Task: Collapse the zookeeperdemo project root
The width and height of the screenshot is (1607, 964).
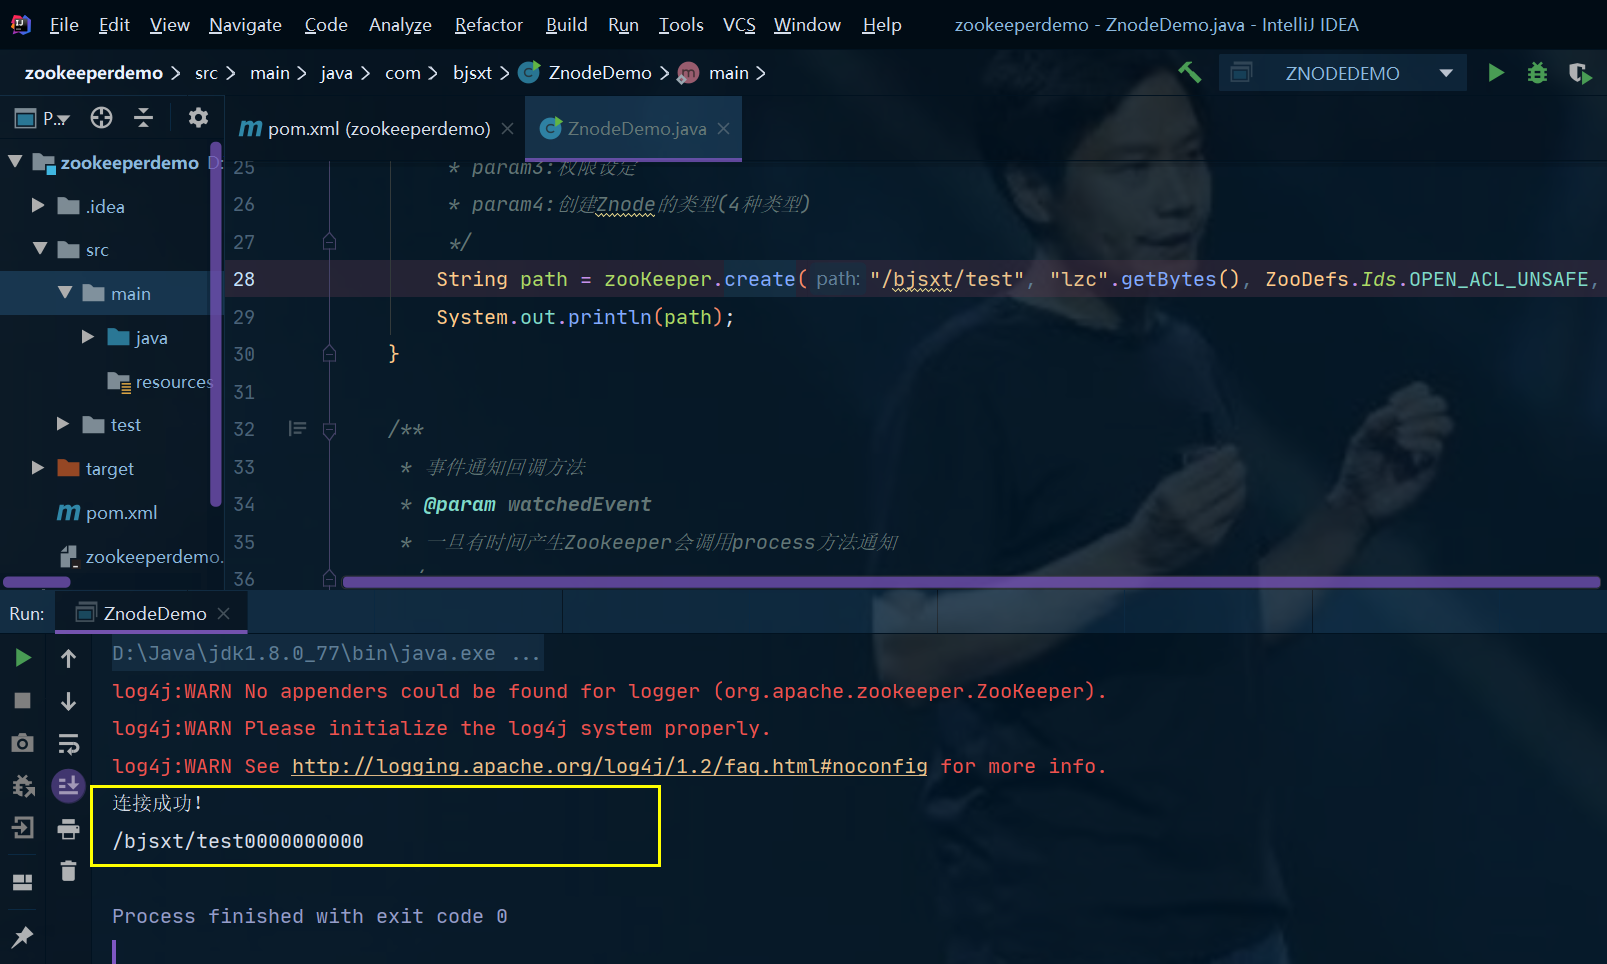Action: [x=15, y=162]
